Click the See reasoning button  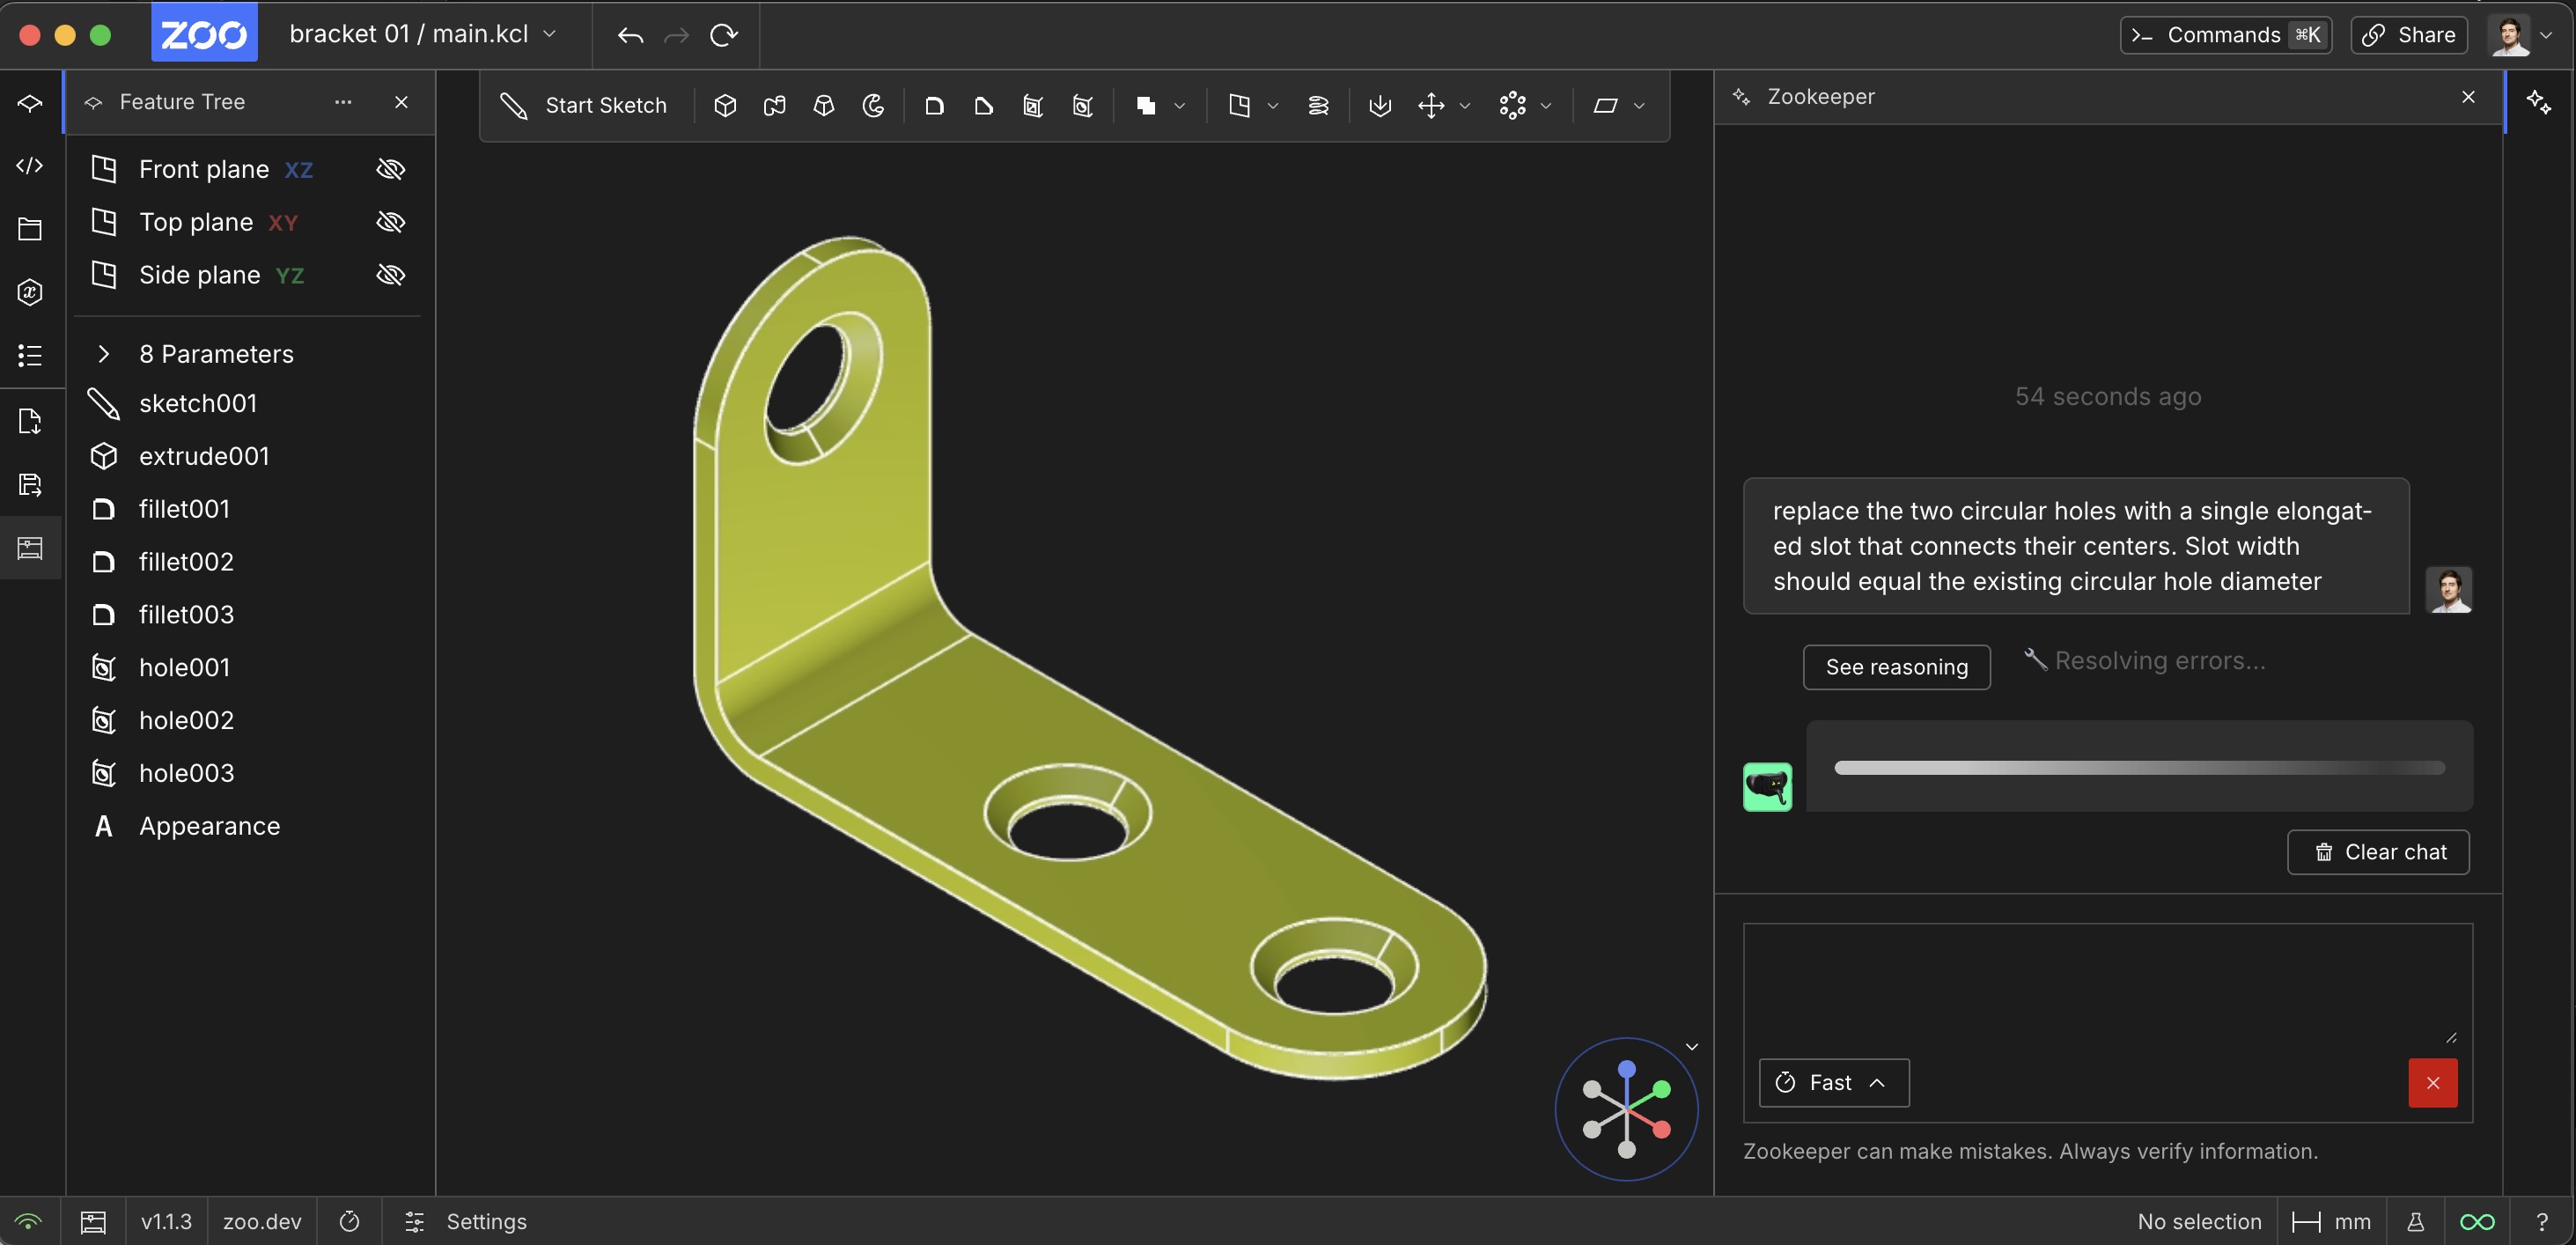1895,667
